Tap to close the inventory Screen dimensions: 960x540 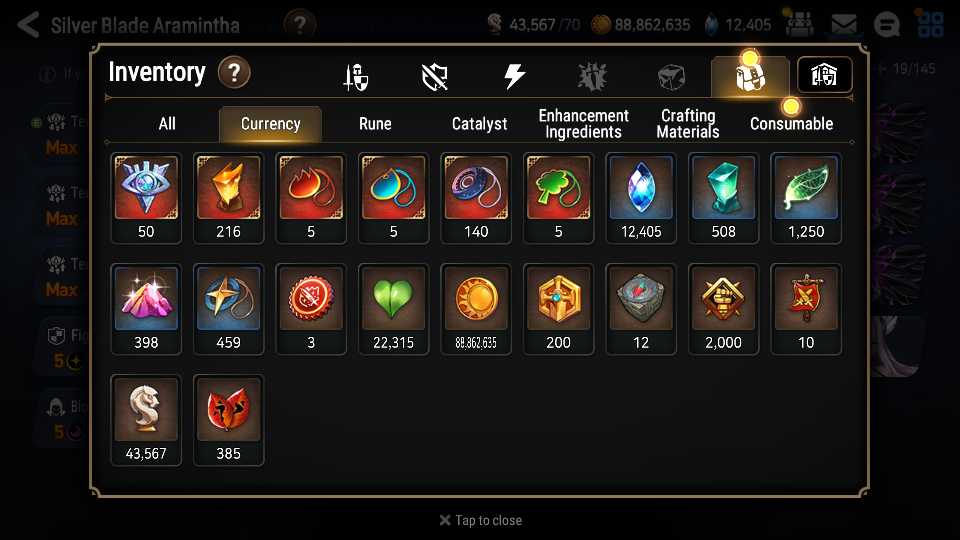click(x=481, y=520)
